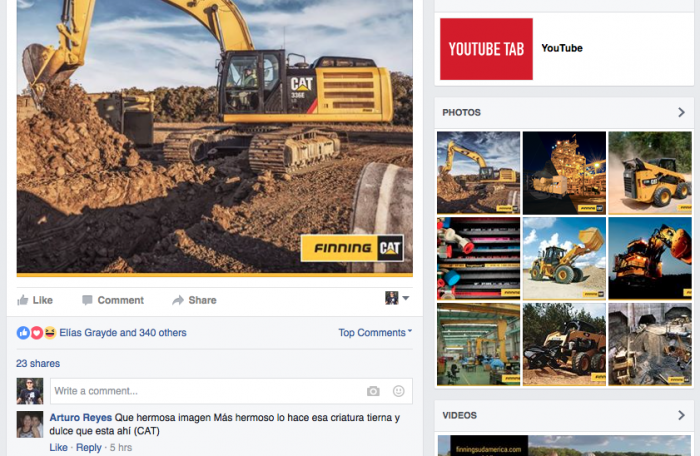The height and width of the screenshot is (456, 700).
Task: Open the YouTube tab link
Action: coord(561,48)
